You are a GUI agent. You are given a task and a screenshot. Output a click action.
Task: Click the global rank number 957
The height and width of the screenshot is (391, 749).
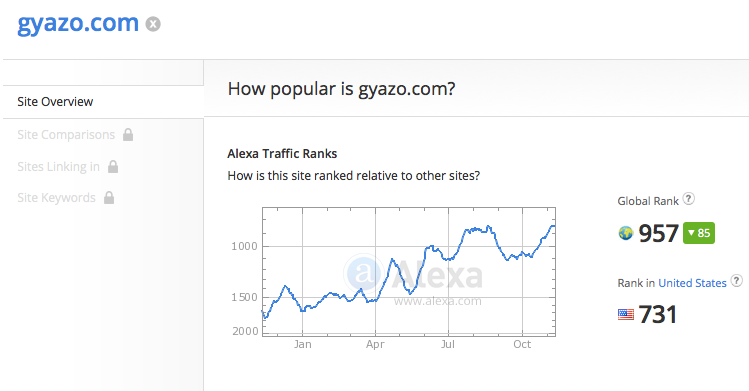658,233
